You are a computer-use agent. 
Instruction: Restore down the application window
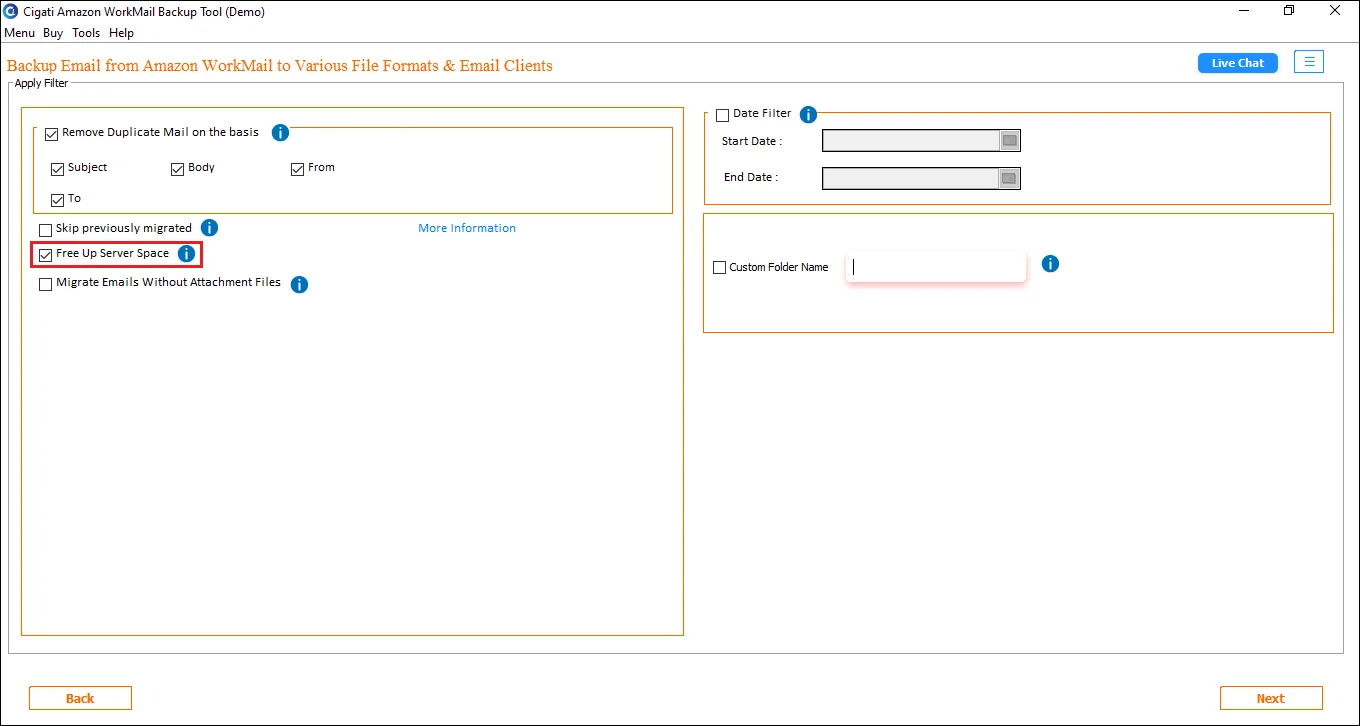point(1289,11)
